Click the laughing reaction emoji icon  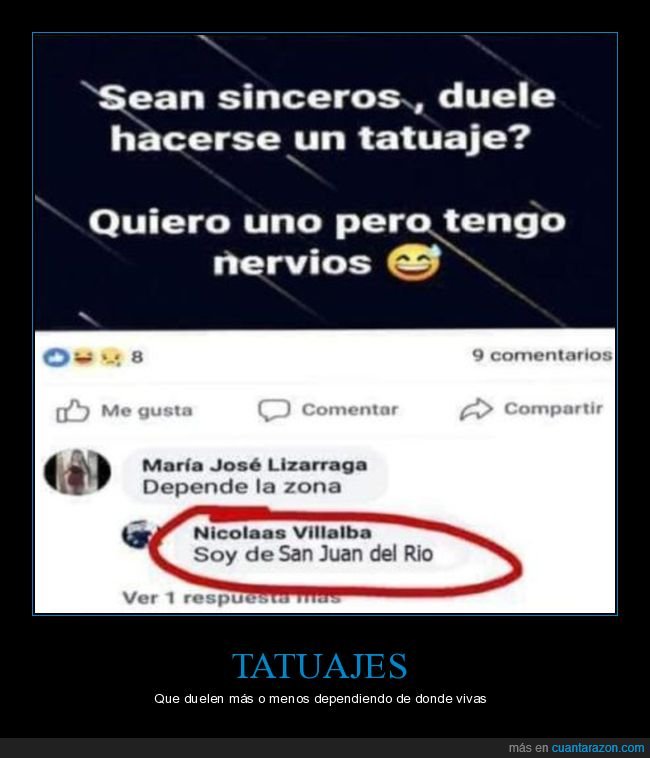pos(84,358)
